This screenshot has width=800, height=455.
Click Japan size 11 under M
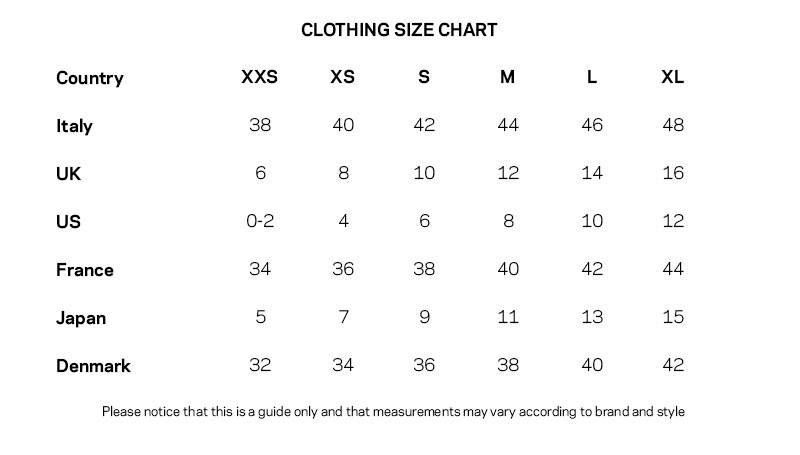point(508,317)
